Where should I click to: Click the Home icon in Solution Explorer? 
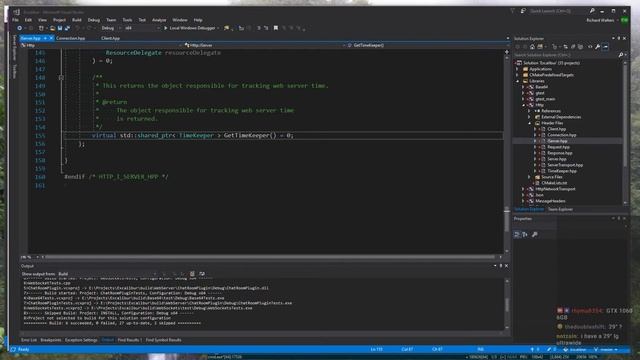(532, 47)
